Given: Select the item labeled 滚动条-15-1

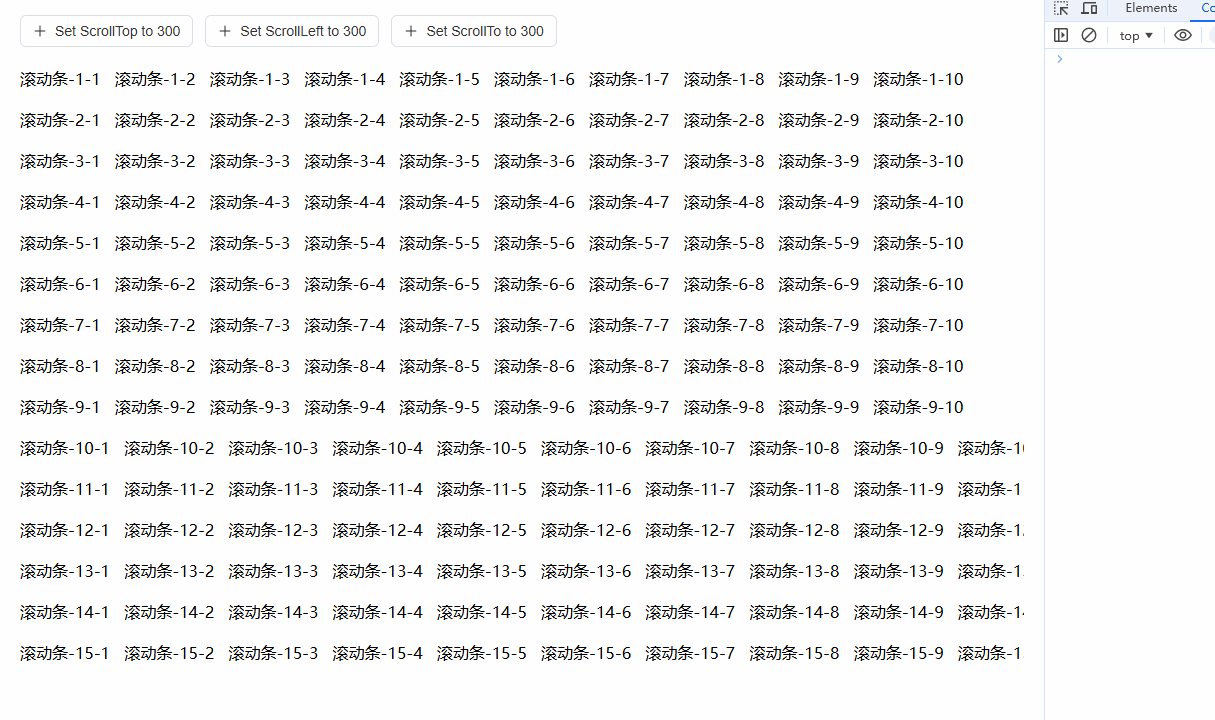Looking at the screenshot, I should tap(64, 653).
